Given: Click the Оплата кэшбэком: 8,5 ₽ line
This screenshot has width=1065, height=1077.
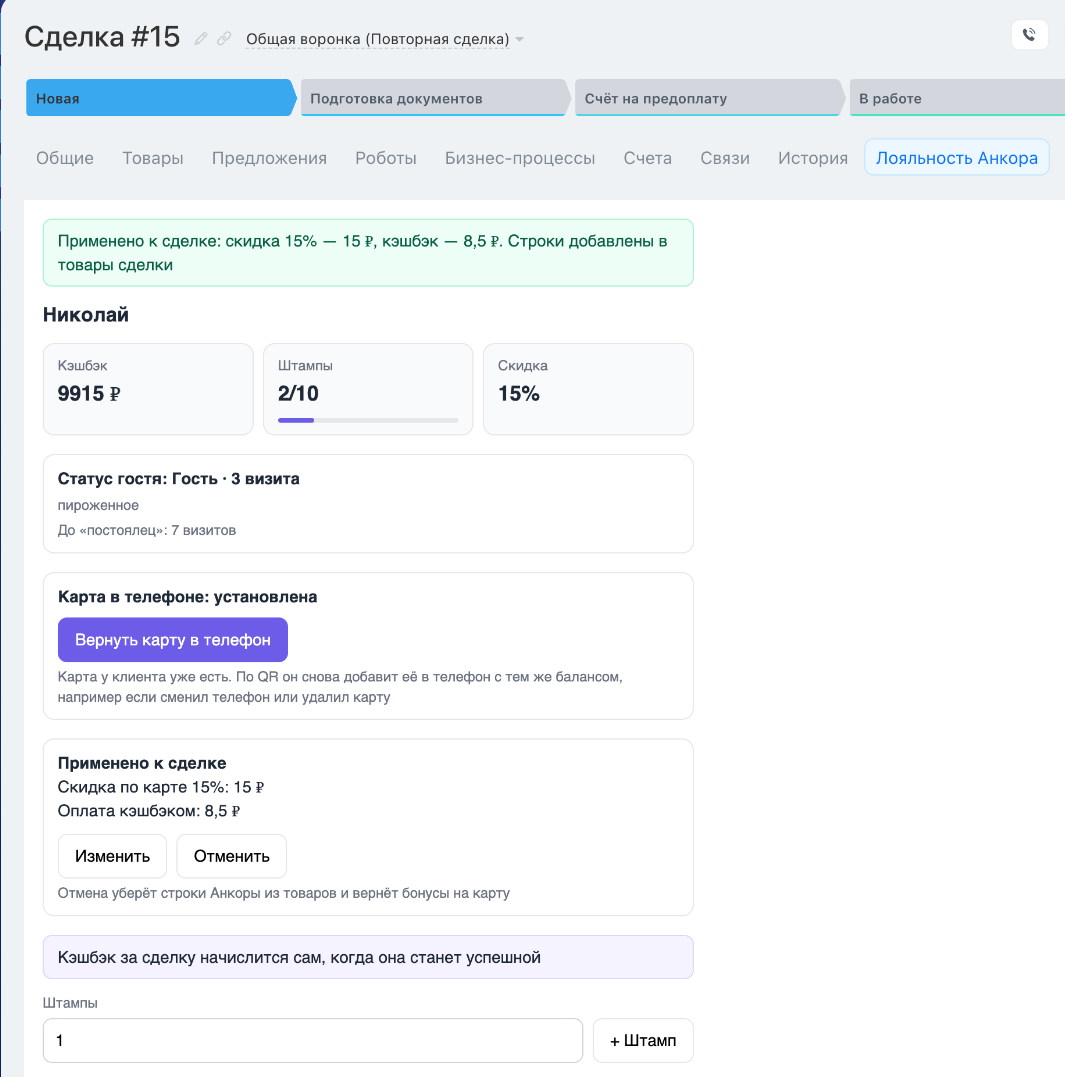Looking at the screenshot, I should pos(149,811).
